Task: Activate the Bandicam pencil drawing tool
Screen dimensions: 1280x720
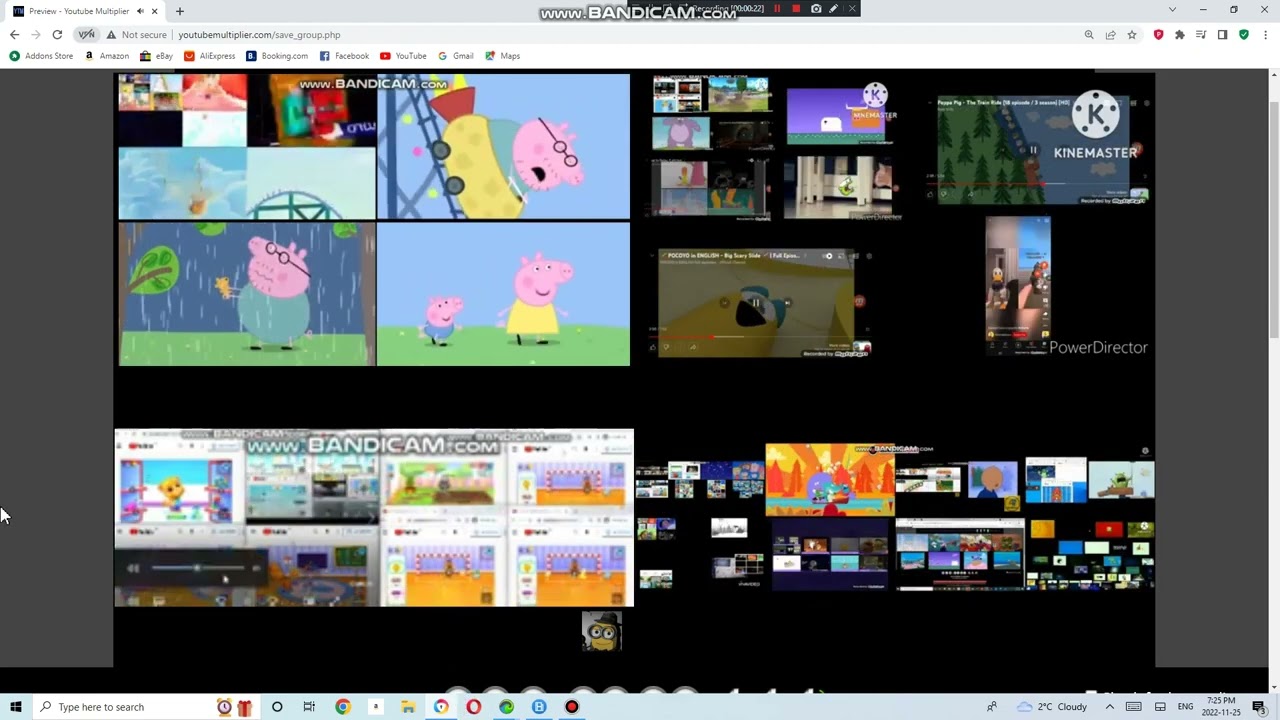Action: click(x=833, y=9)
